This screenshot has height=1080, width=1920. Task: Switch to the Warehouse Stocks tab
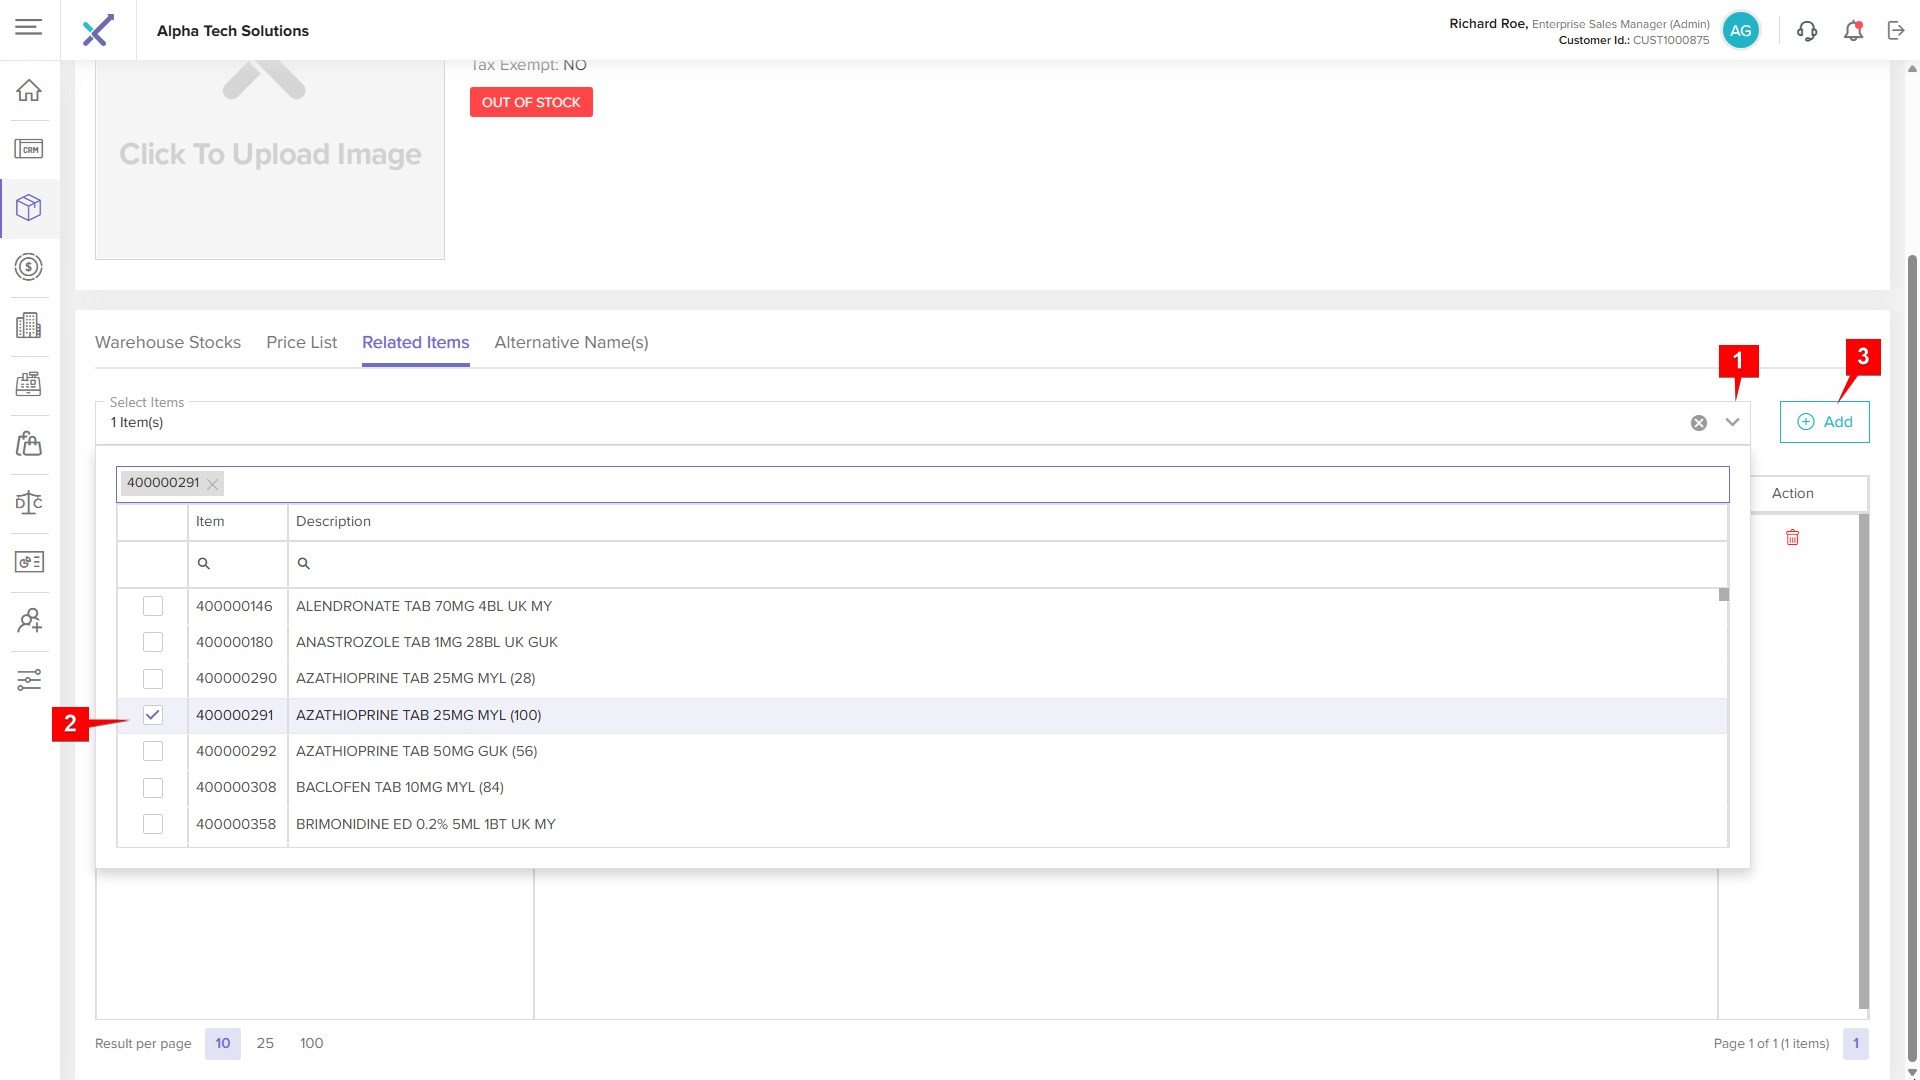[x=168, y=342]
